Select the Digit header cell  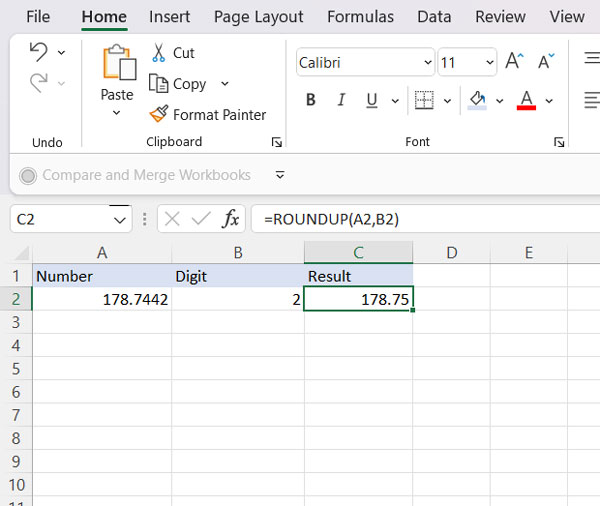[238, 276]
